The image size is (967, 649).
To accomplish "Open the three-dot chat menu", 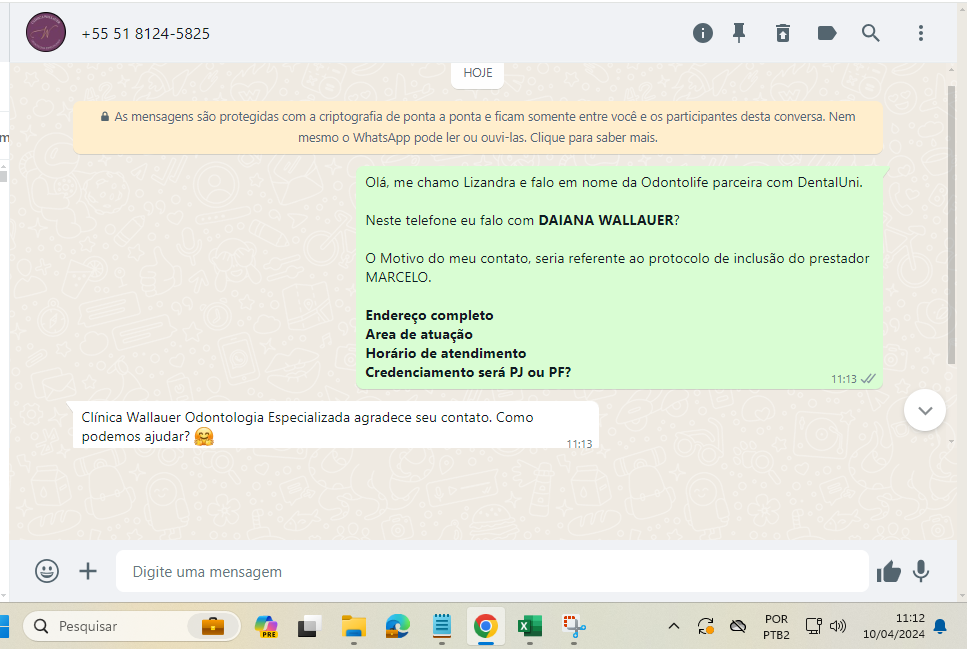I will pos(921,33).
